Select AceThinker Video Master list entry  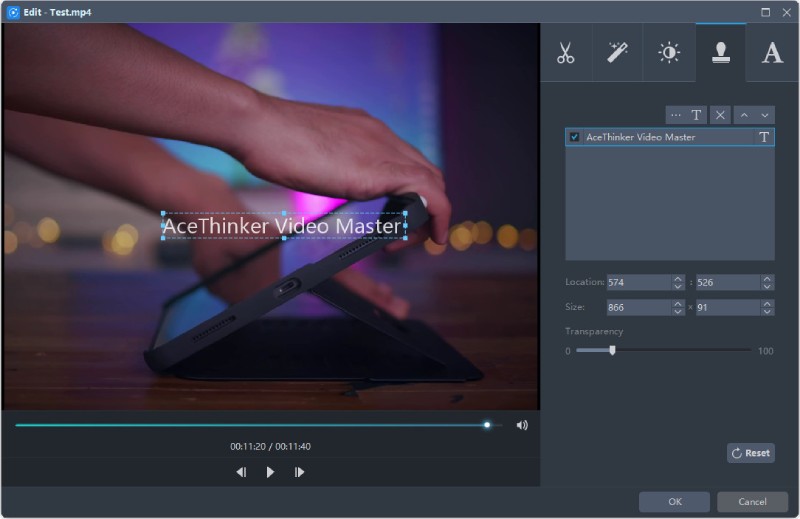click(x=669, y=137)
